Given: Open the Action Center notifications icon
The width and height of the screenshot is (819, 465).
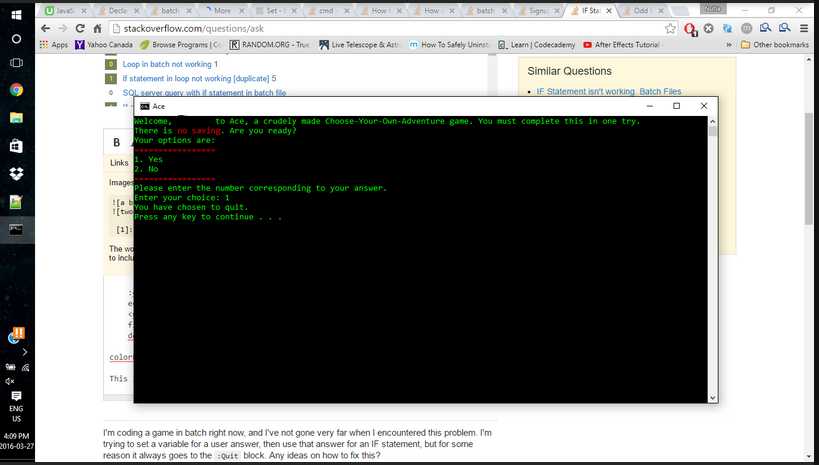Looking at the screenshot, I should tap(17, 396).
